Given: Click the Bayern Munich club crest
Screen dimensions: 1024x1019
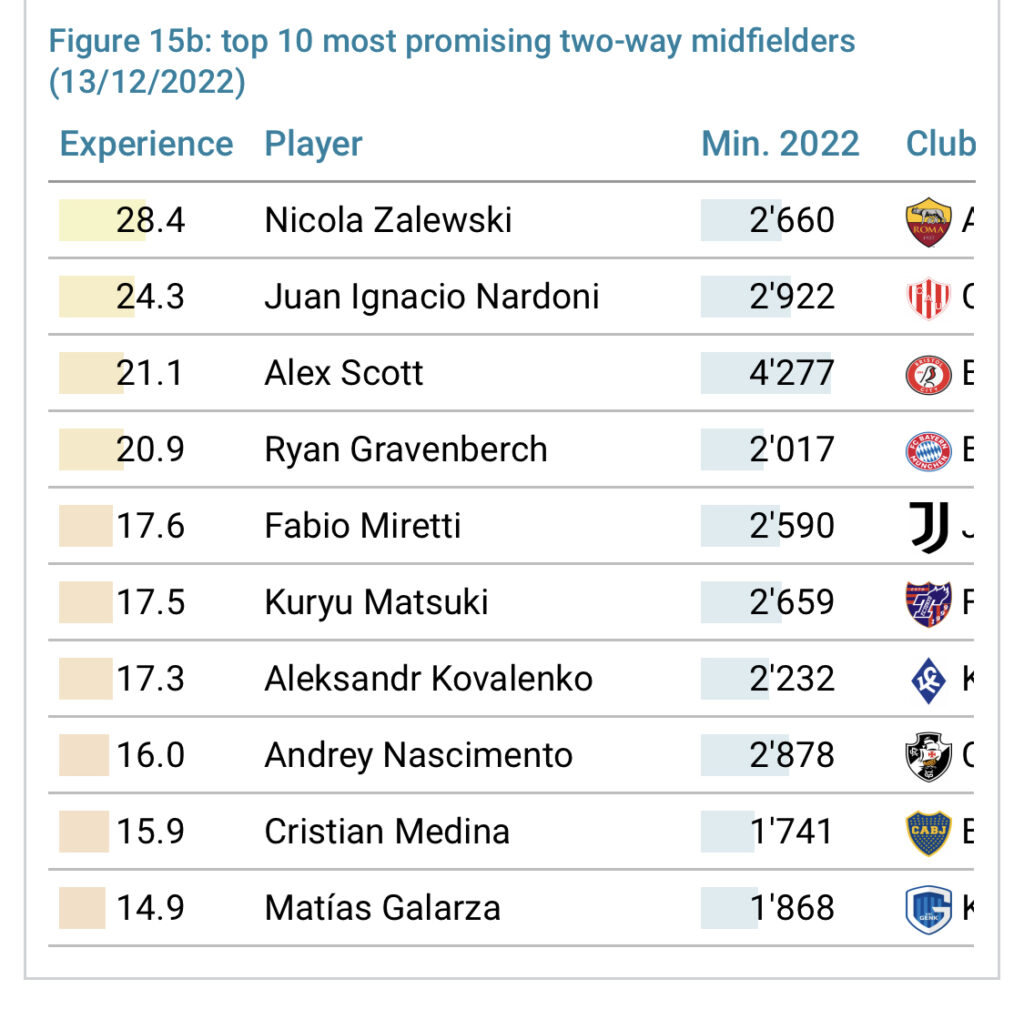Looking at the screenshot, I should pos(927,450).
